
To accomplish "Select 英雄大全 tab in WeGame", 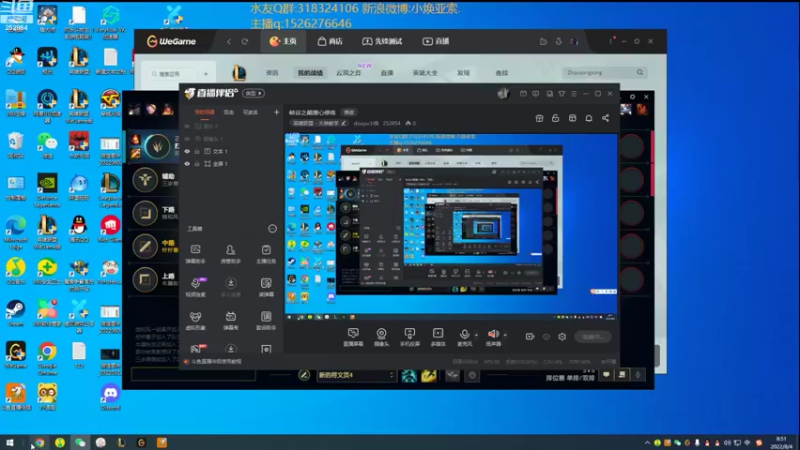I will click(425, 73).
